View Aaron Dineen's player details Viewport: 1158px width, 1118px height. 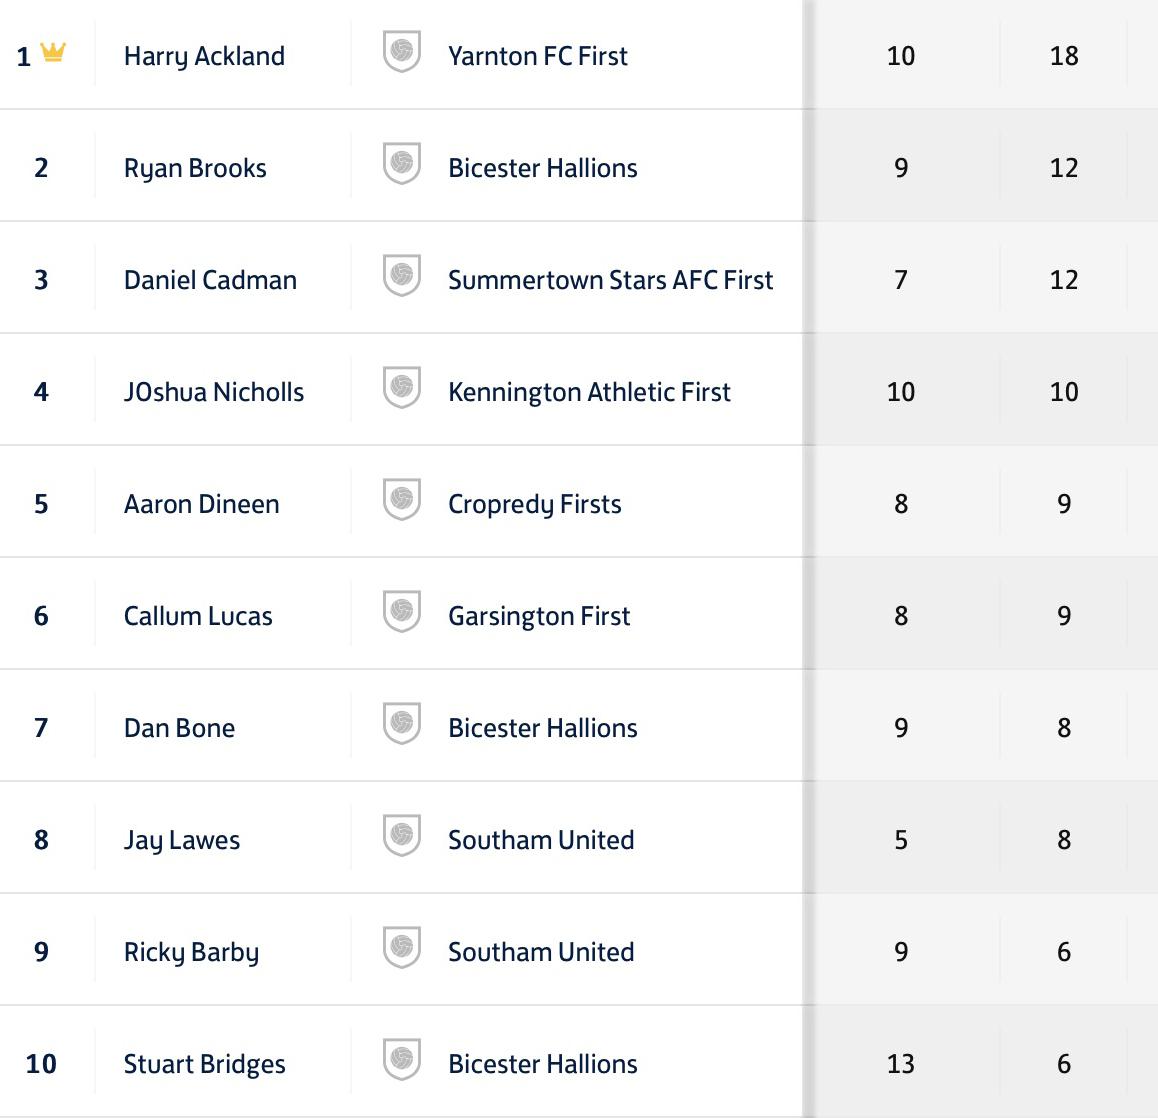point(202,504)
